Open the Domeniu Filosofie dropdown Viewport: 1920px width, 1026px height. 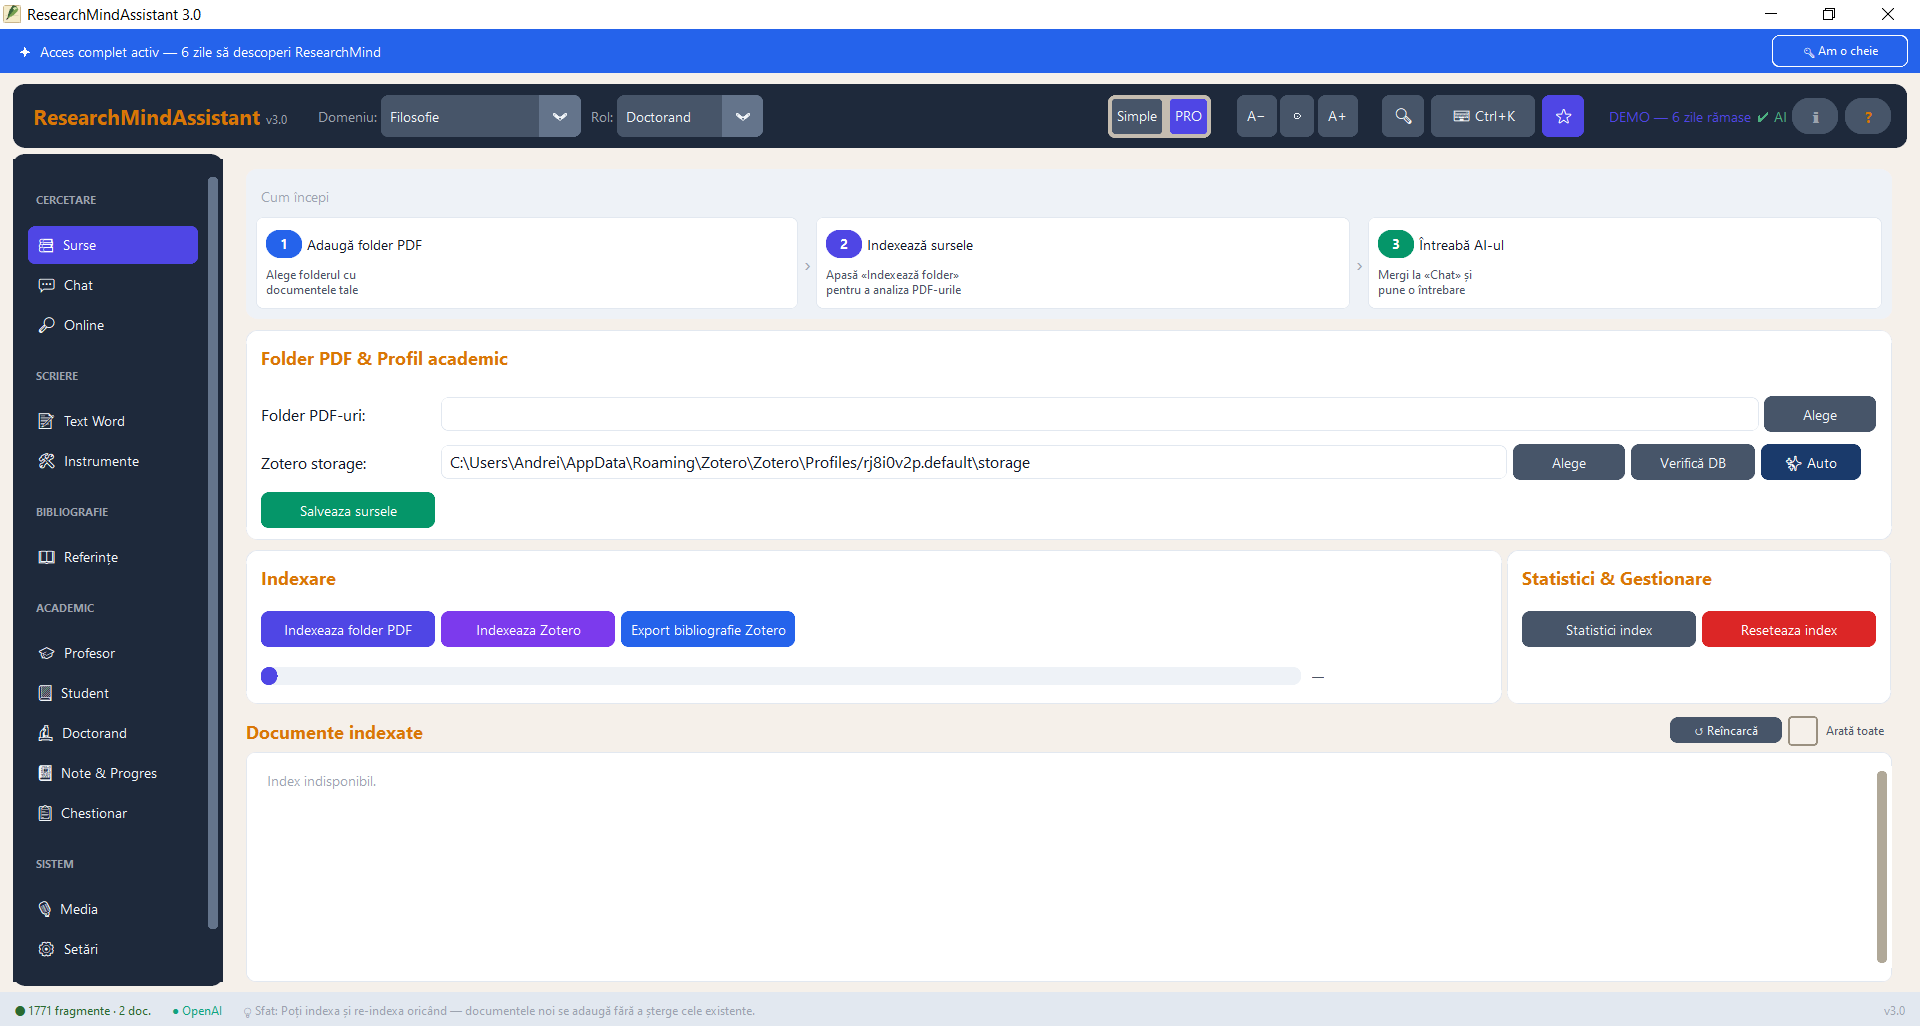pyautogui.click(x=481, y=116)
